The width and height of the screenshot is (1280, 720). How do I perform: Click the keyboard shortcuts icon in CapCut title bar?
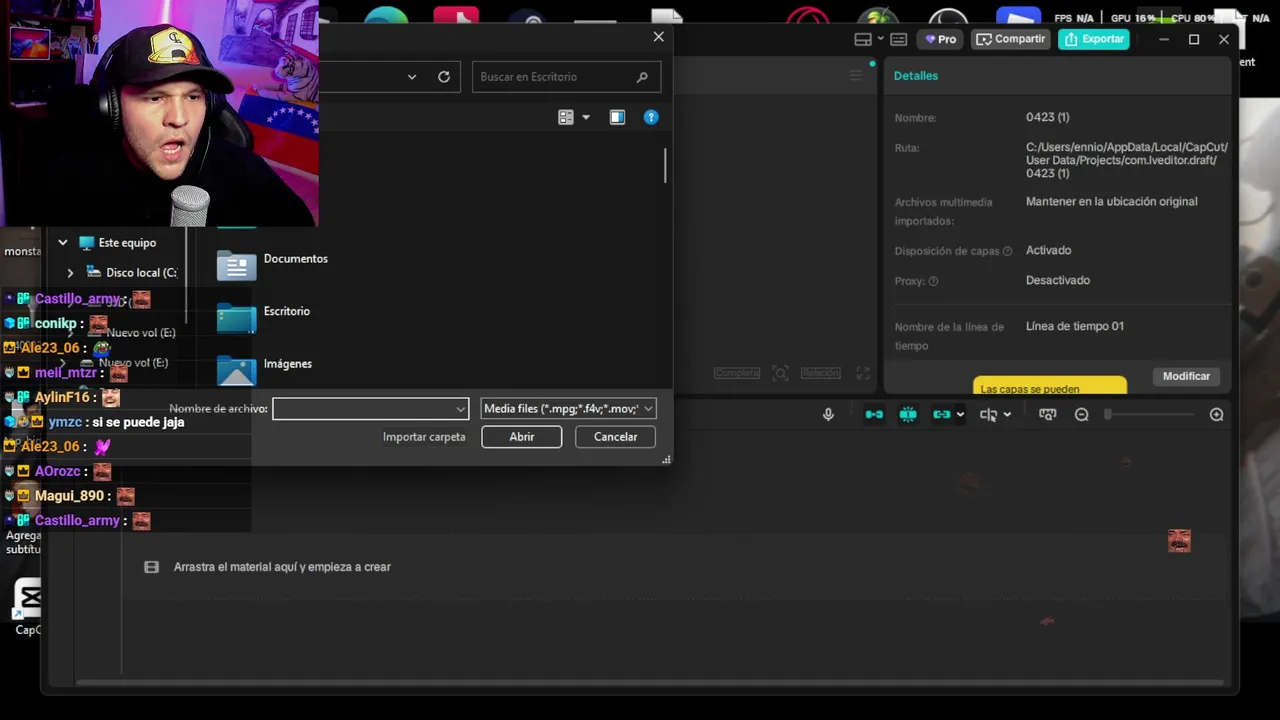[899, 39]
